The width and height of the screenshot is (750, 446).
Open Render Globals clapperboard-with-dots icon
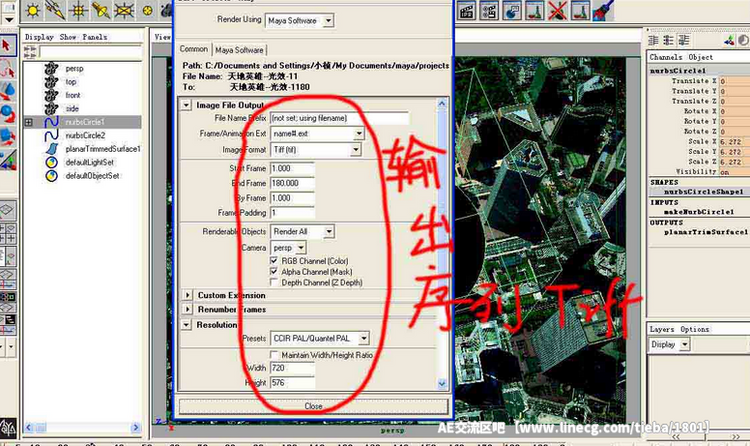489,11
